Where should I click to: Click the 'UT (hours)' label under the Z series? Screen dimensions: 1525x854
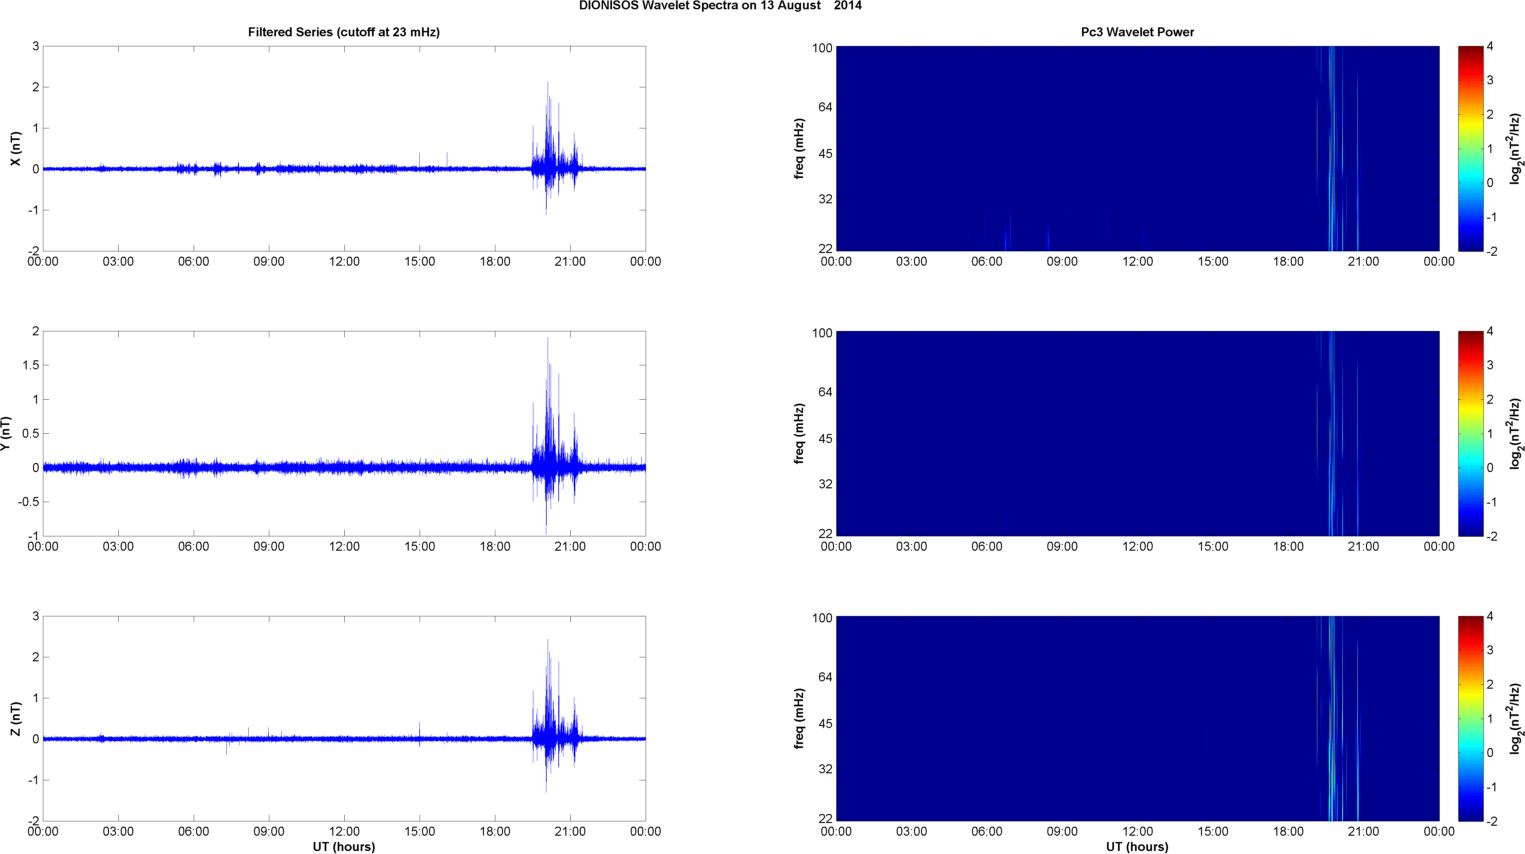[x=344, y=847]
